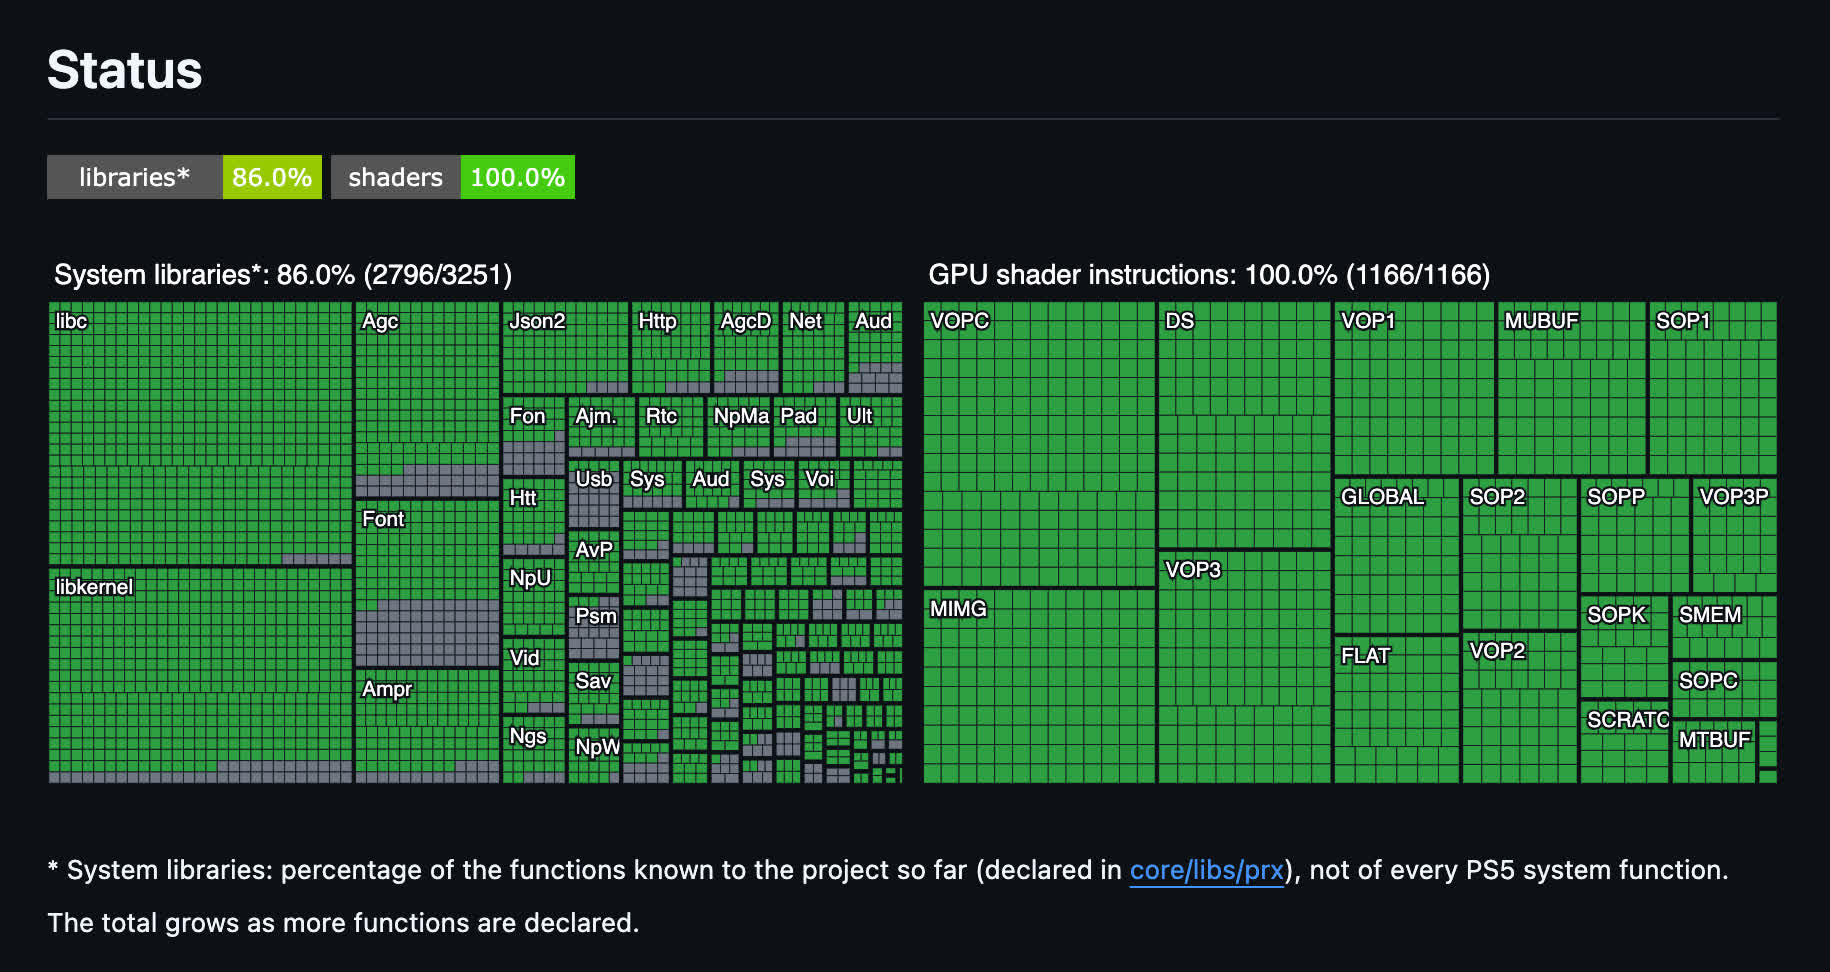This screenshot has width=1830, height=972.
Task: Click the AgcD library block
Action: pos(746,348)
